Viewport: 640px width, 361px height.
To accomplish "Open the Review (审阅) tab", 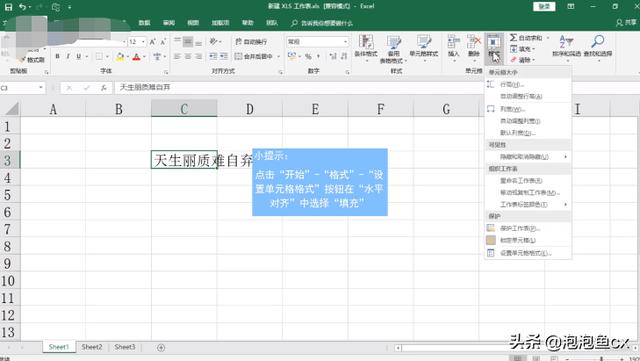I will pyautogui.click(x=169, y=23).
